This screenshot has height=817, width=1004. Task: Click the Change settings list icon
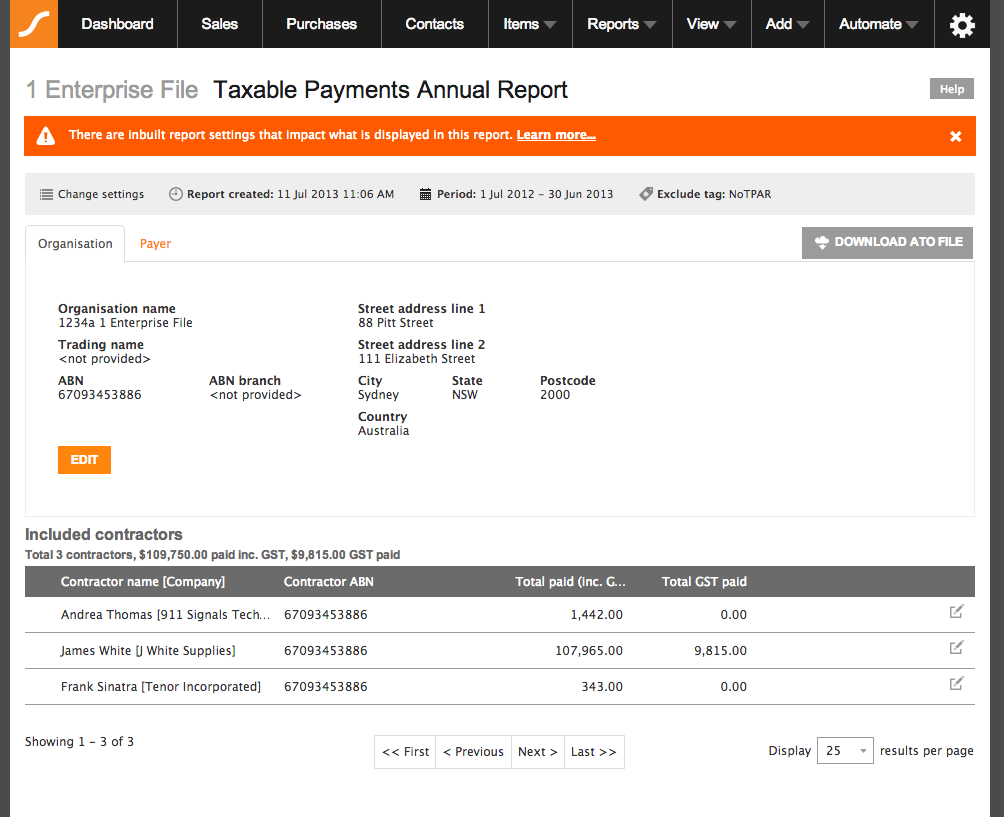(x=46, y=194)
